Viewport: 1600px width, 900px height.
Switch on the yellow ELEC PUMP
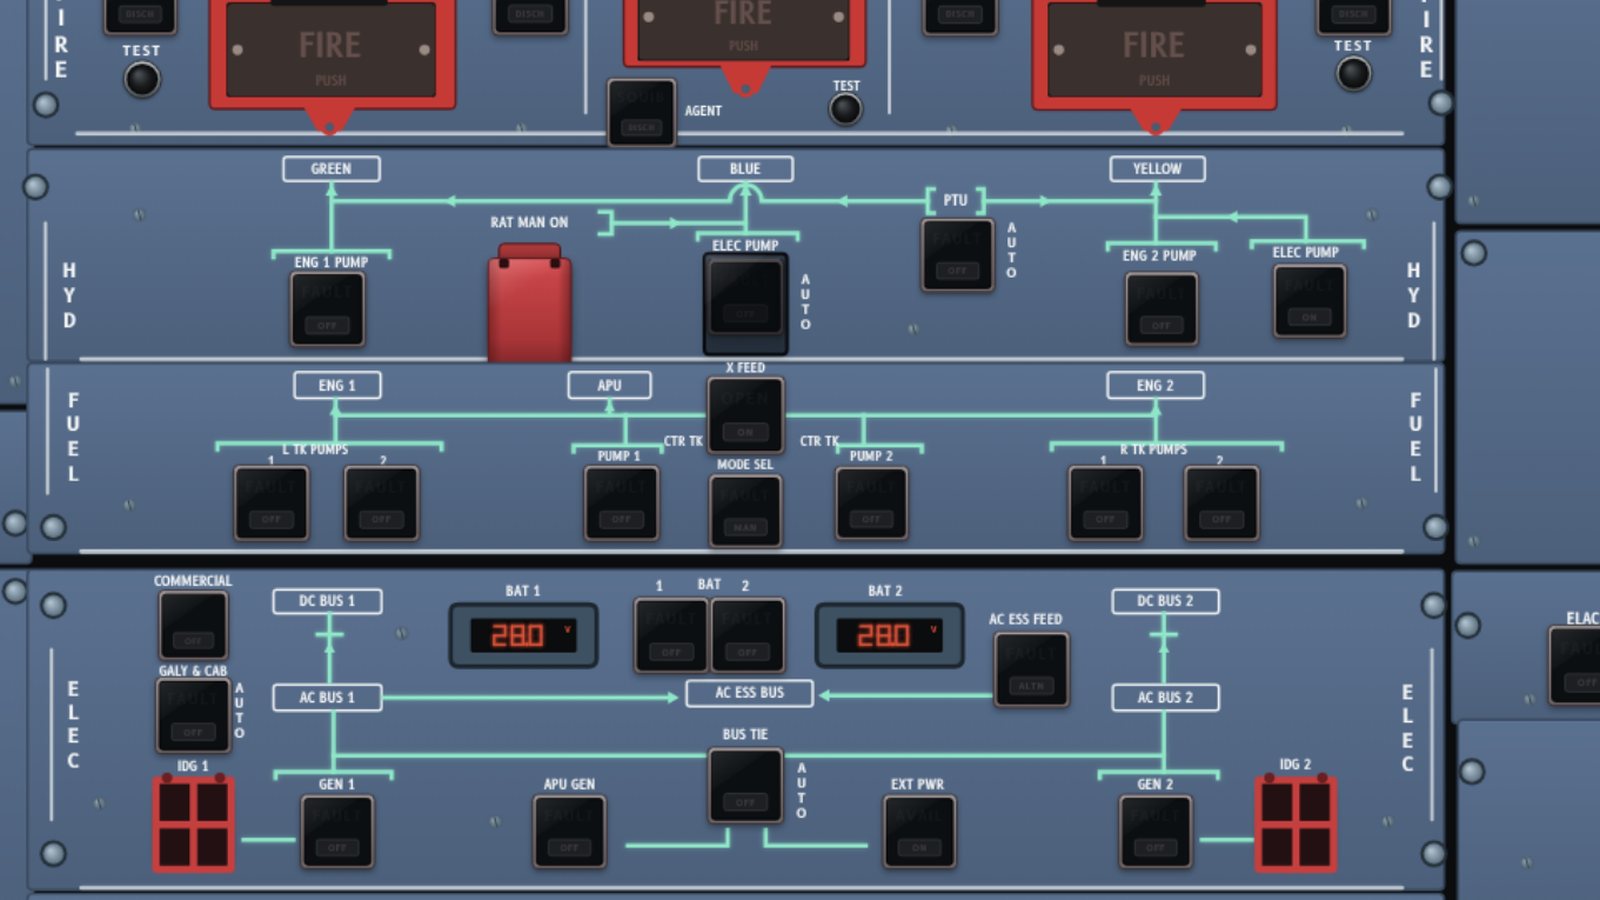pos(1310,301)
